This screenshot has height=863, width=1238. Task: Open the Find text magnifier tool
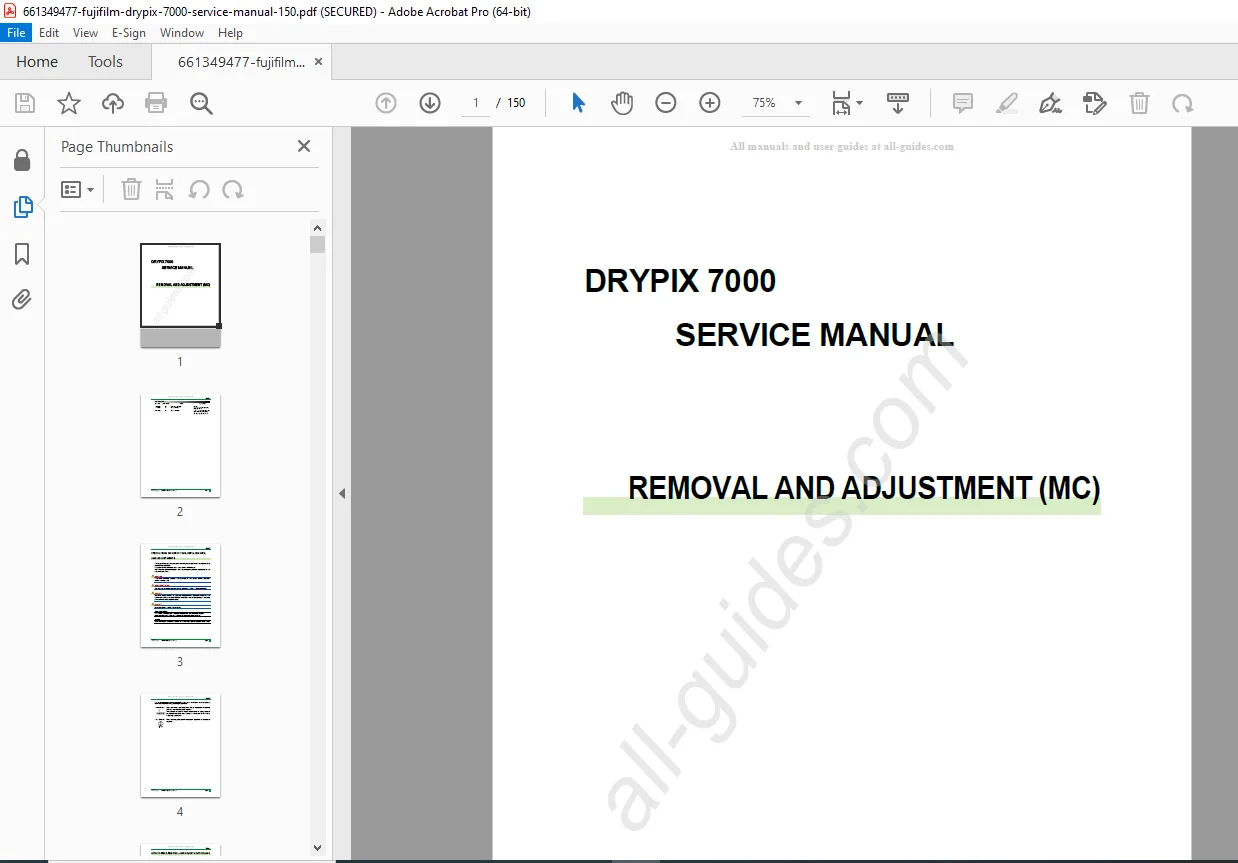[x=201, y=103]
